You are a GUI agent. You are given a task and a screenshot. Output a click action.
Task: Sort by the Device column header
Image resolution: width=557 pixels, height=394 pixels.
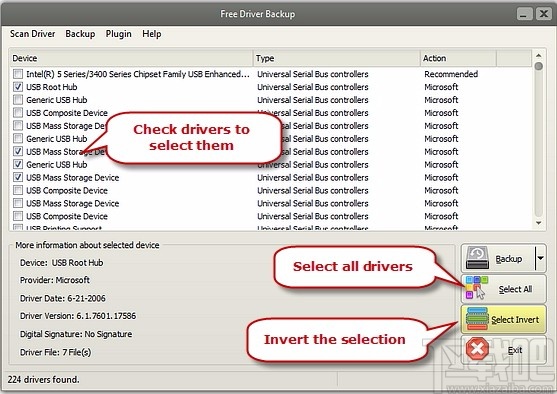[131, 58]
